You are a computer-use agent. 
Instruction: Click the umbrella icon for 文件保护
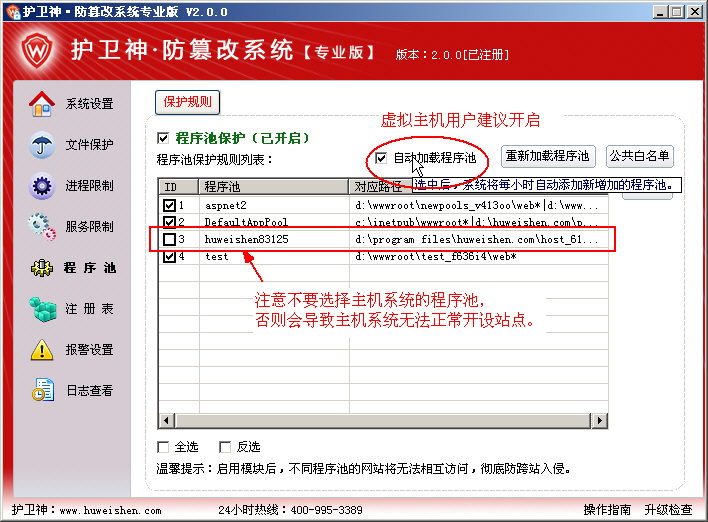tap(42, 145)
